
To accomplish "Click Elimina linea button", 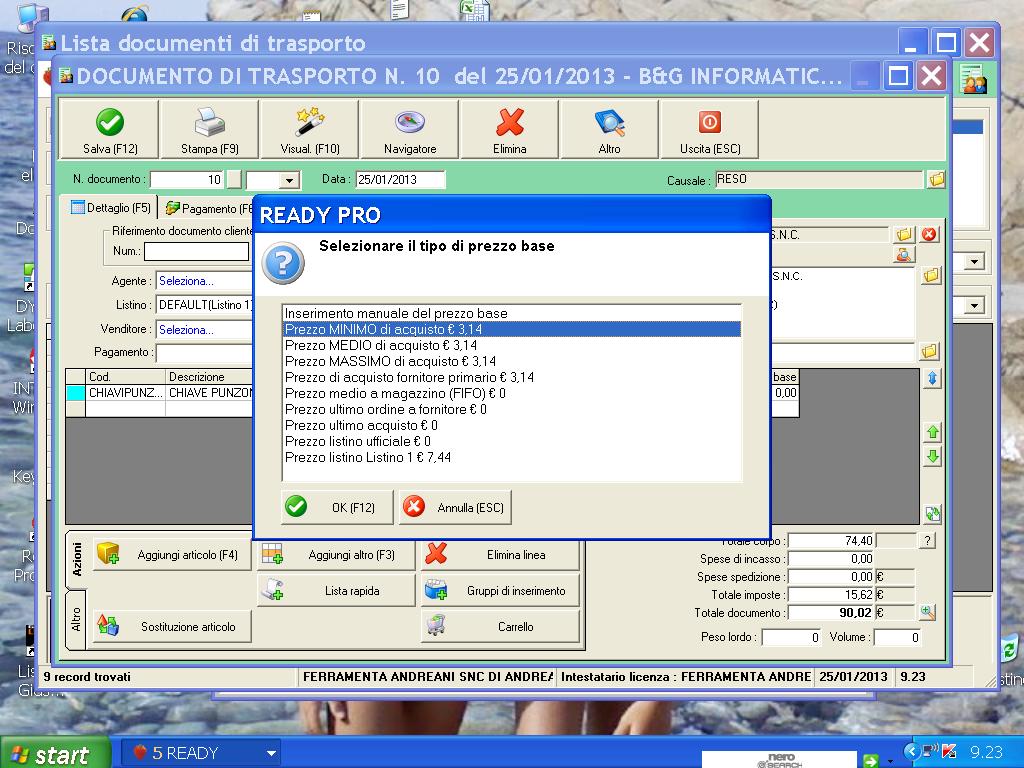I will pyautogui.click(x=500, y=554).
